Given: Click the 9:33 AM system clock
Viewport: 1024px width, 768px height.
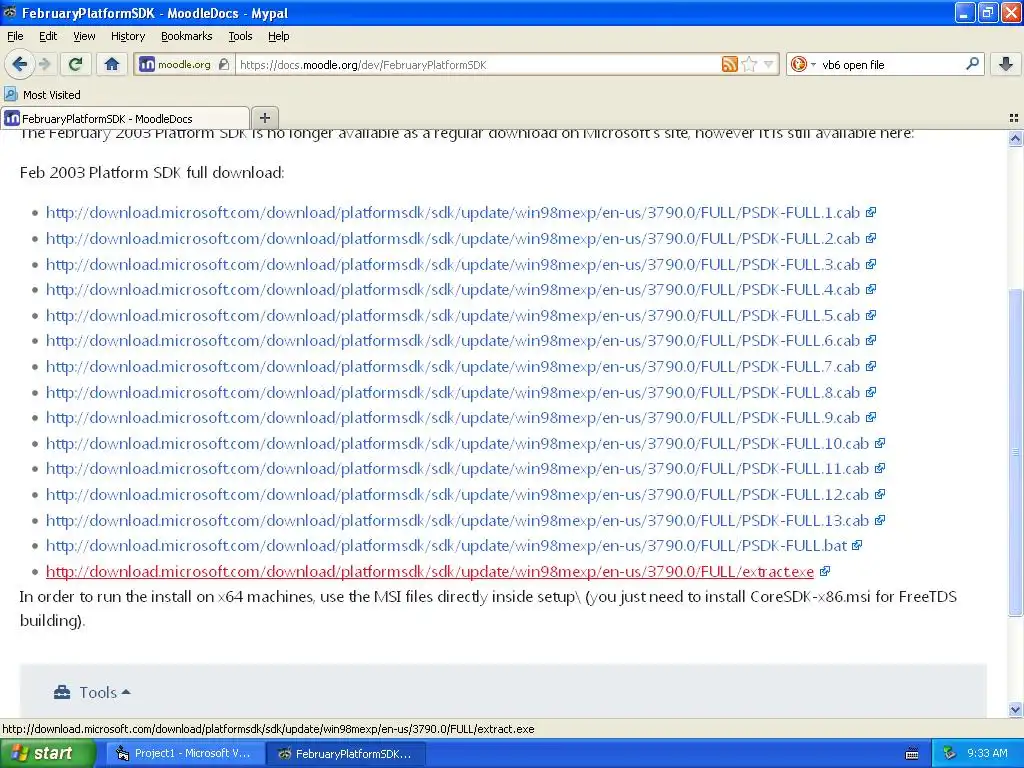Looking at the screenshot, I should tap(987, 754).
